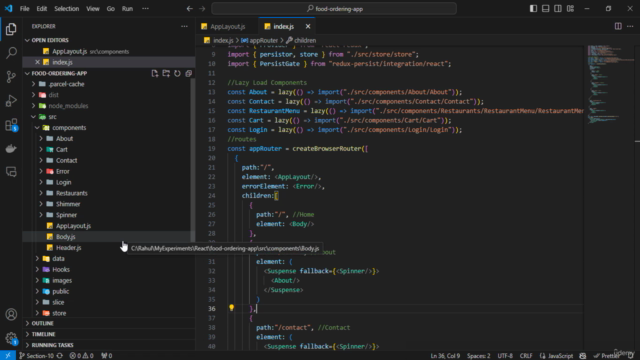This screenshot has height=360, width=640.
Task: Click New File icon in explorer header
Action: click(x=155, y=73)
